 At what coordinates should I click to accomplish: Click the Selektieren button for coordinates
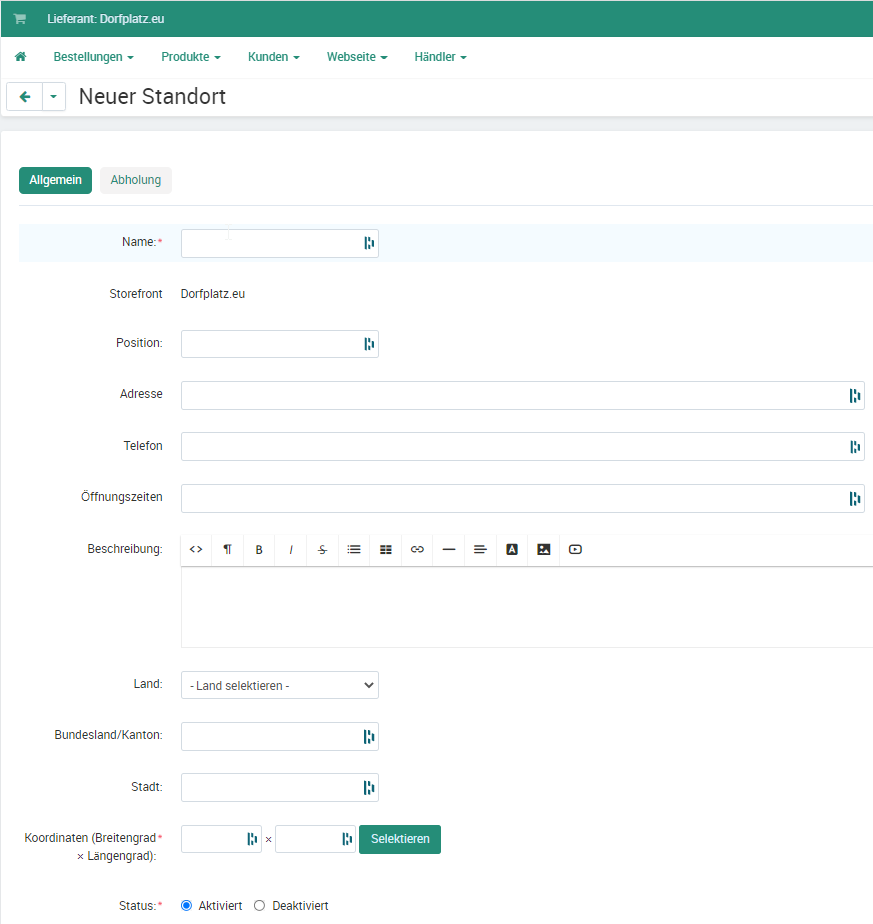(400, 839)
